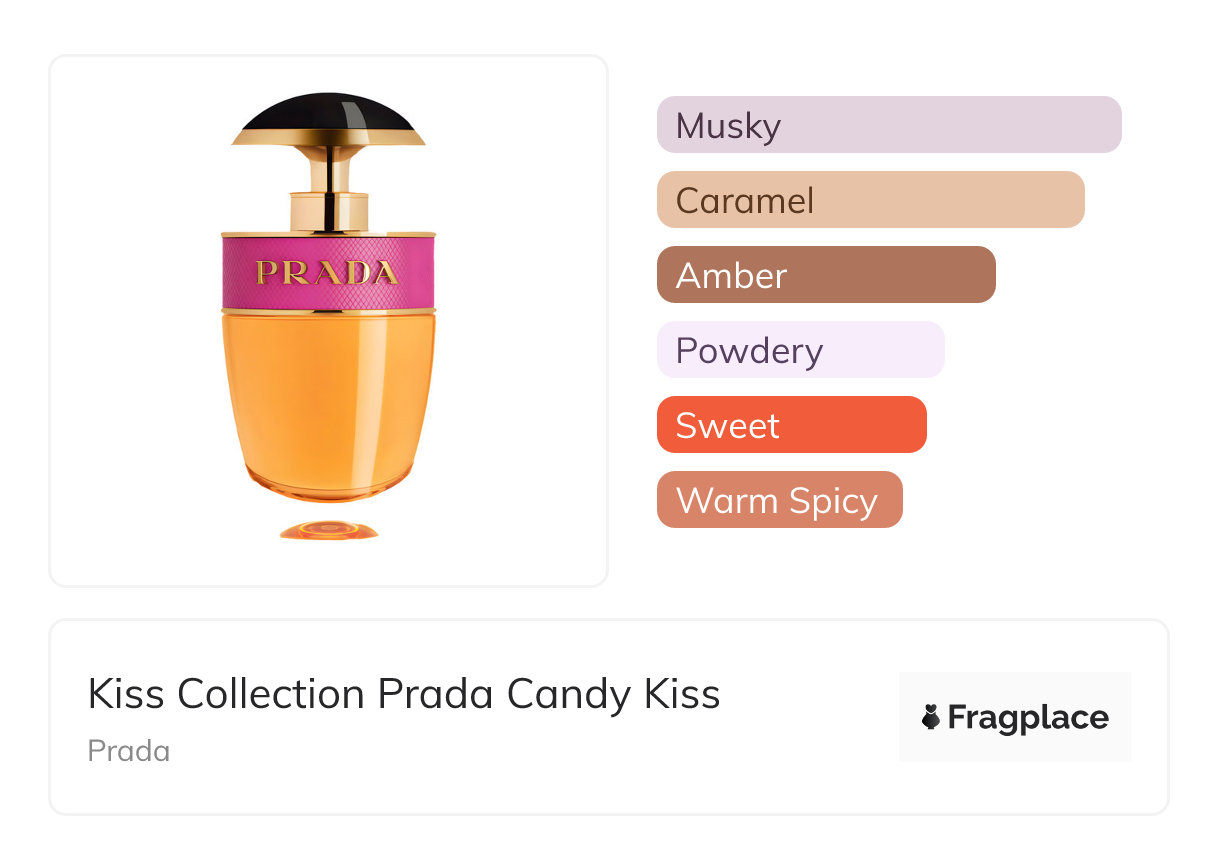
Task: Select the Warm Spicy accord bar
Action: (779, 500)
